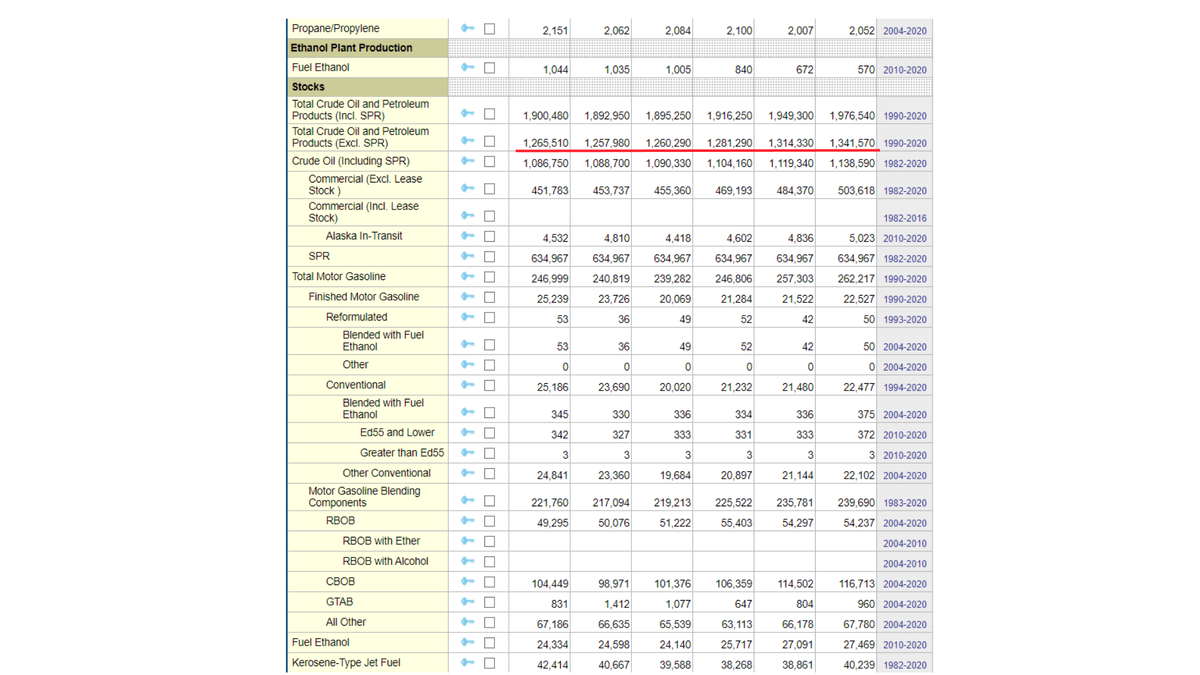This screenshot has width=1200, height=675.
Task: Tick the Other Conventional checkbox
Action: point(489,473)
